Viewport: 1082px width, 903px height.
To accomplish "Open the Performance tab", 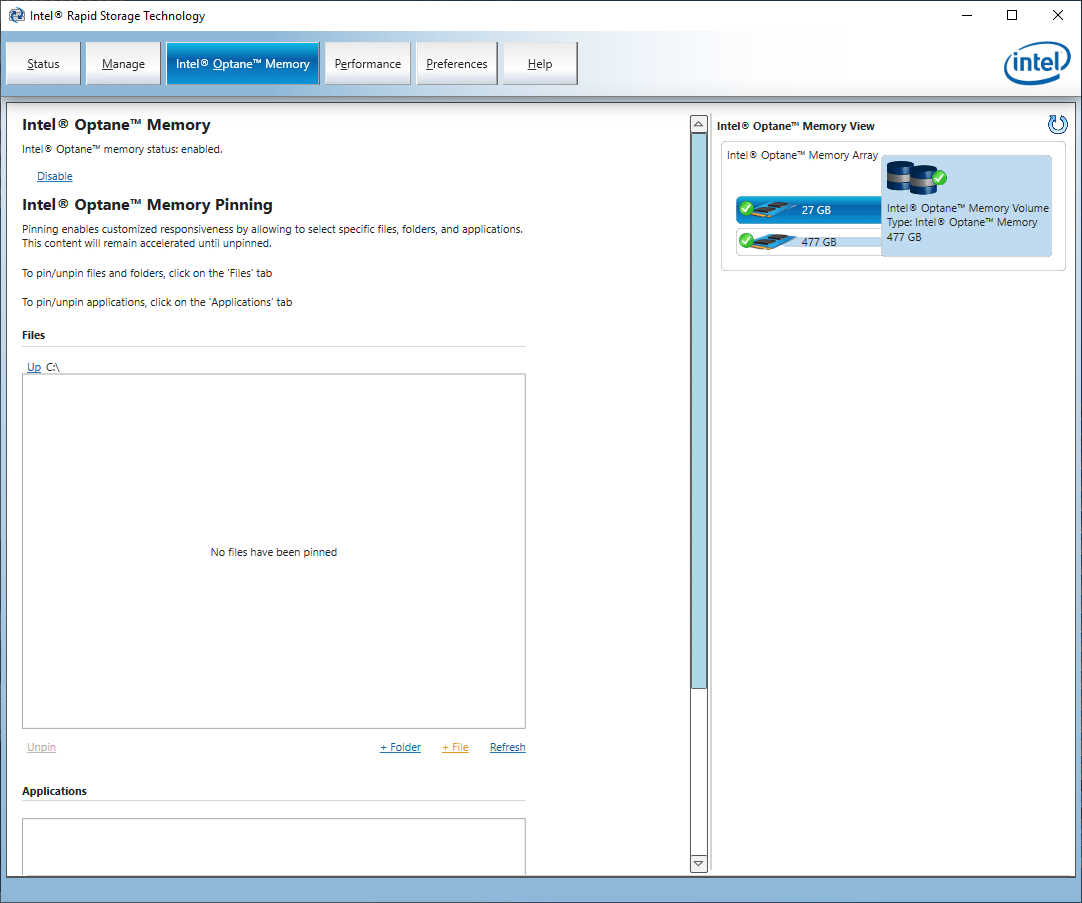I will point(368,63).
